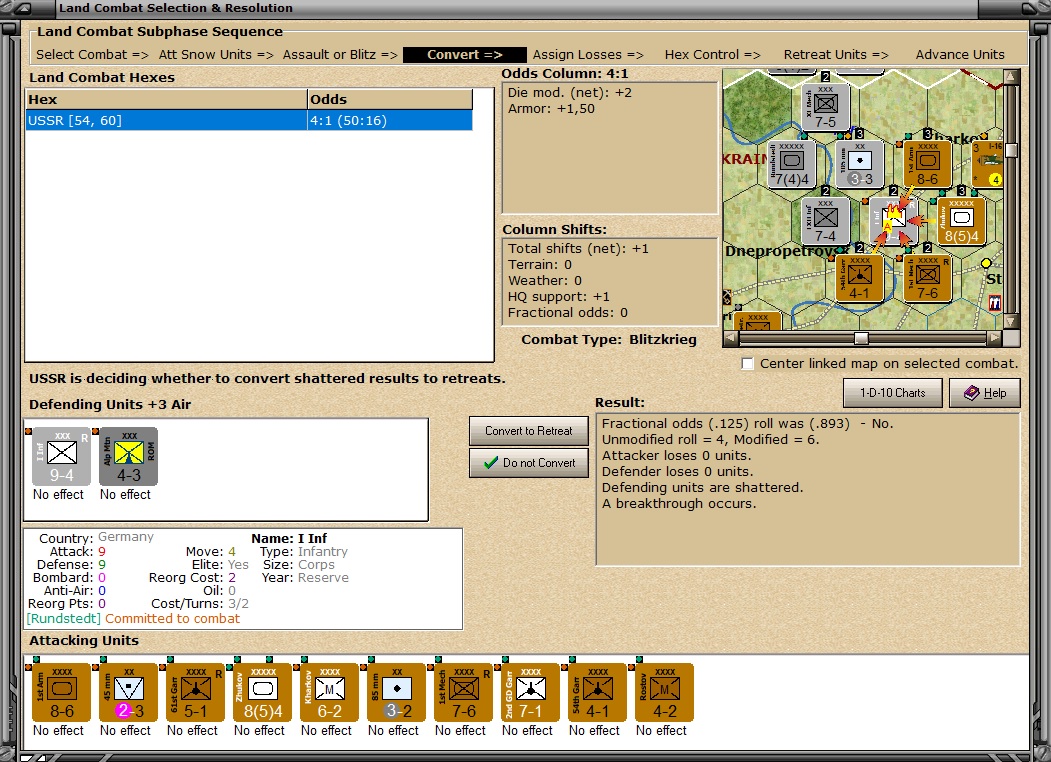
Task: Select the Zhukov 8(5)4 attacking unit counter
Action: [x=260, y=692]
